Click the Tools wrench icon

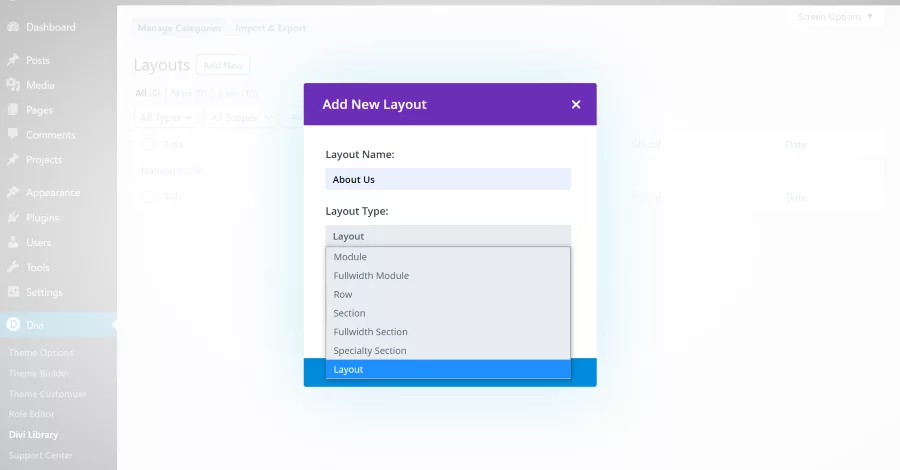tap(13, 267)
